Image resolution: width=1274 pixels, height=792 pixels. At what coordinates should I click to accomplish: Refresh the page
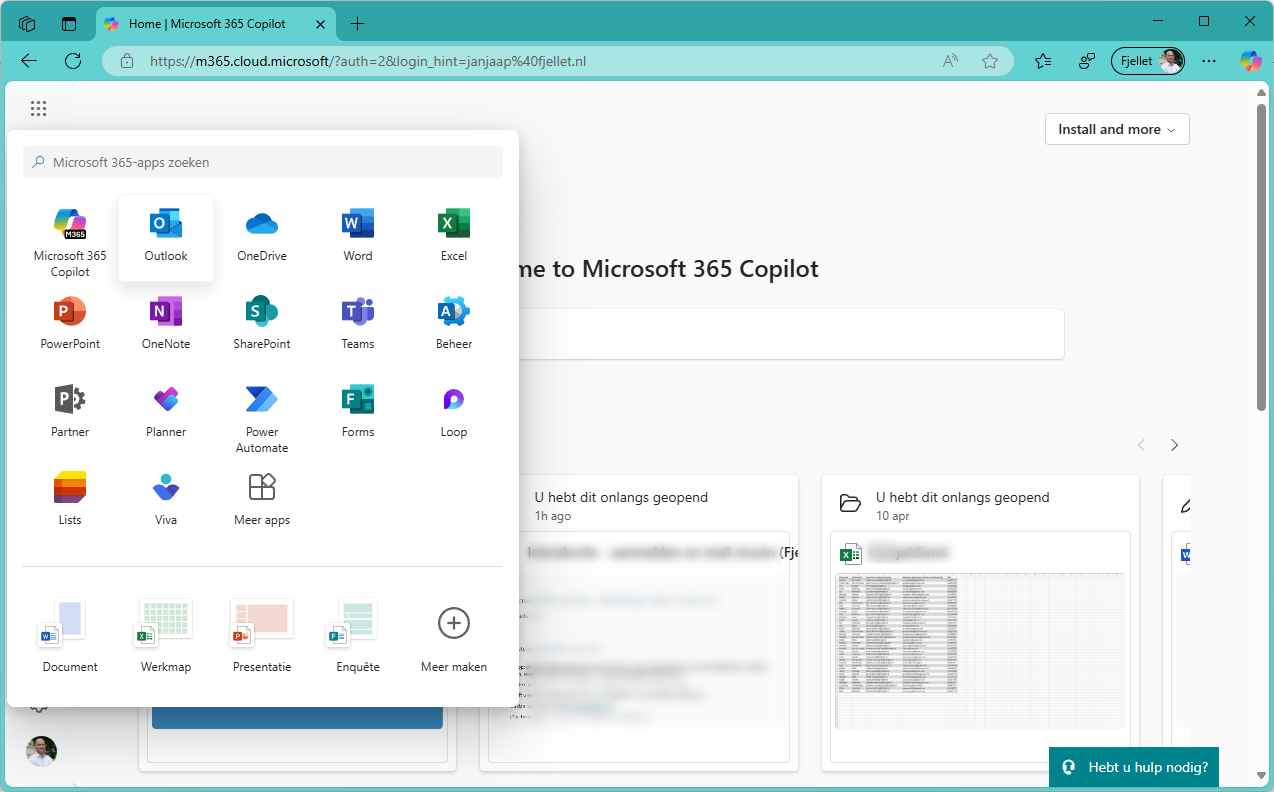(x=73, y=61)
